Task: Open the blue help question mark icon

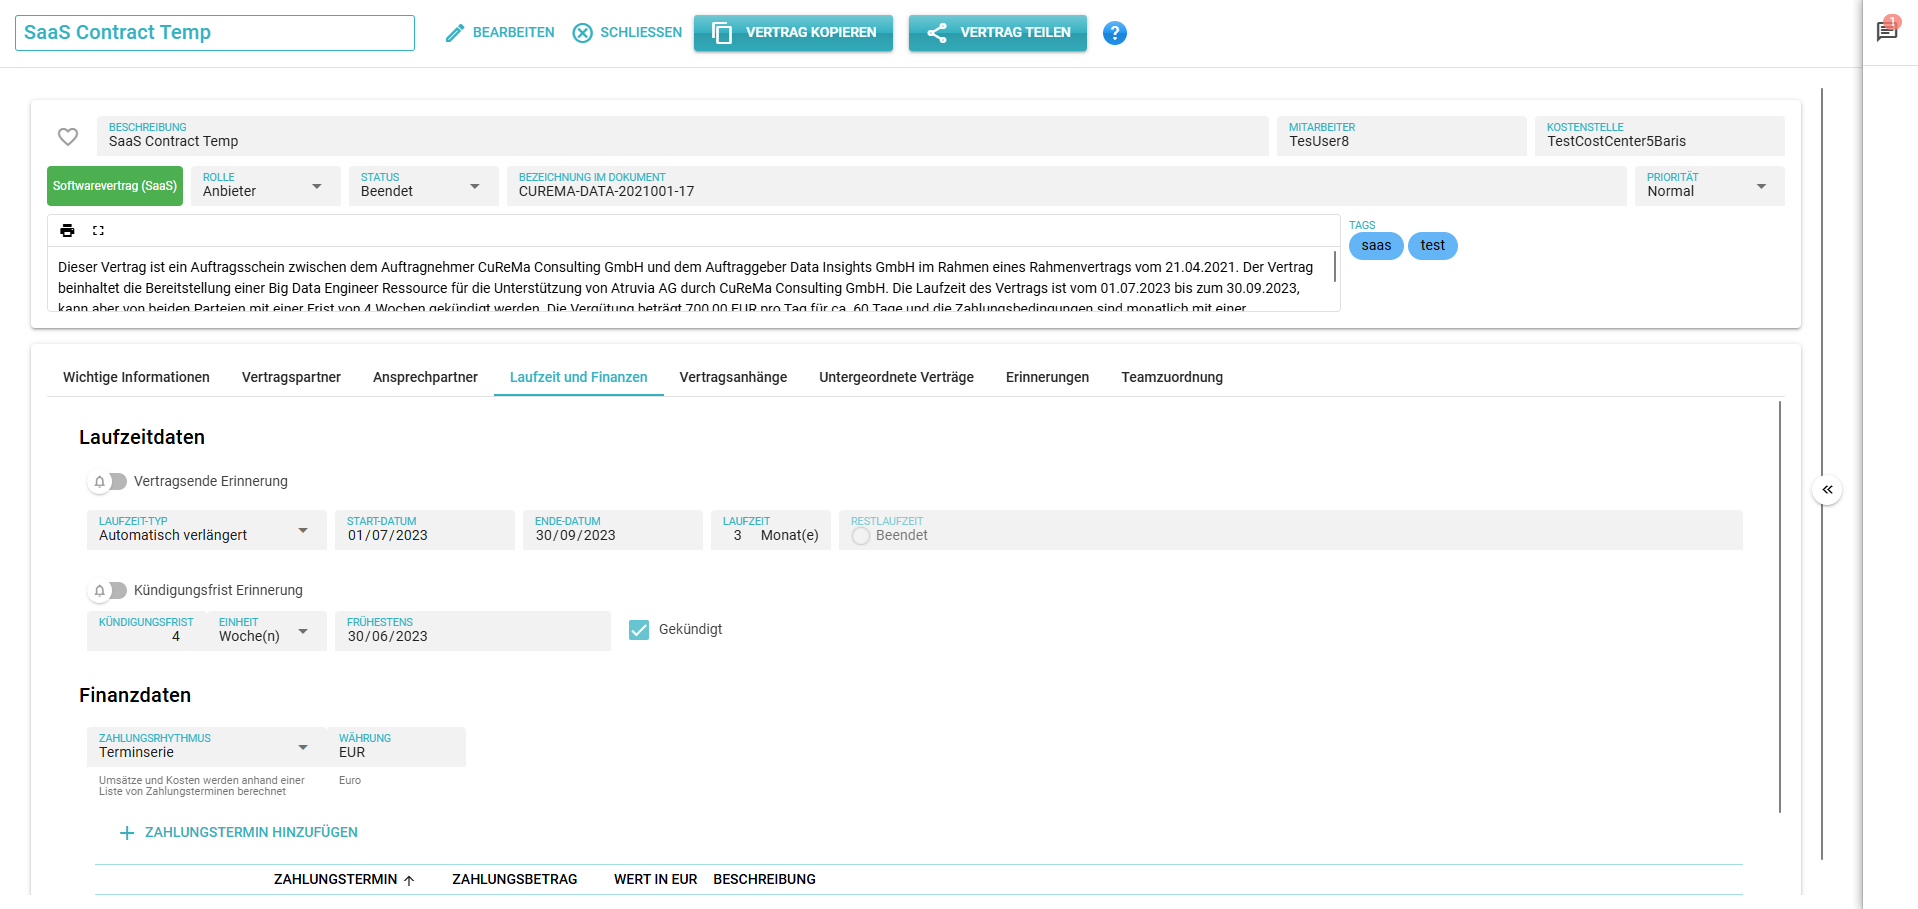Action: click(x=1114, y=33)
